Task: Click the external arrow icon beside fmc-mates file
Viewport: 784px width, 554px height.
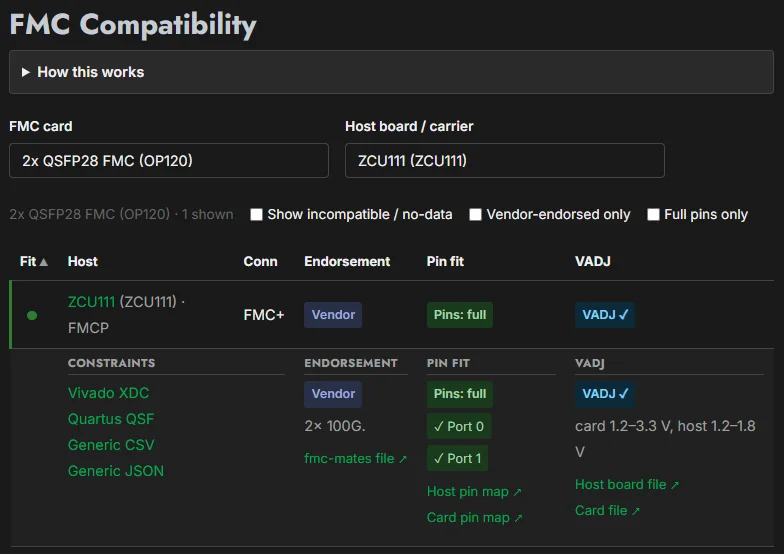Action: click(x=402, y=459)
